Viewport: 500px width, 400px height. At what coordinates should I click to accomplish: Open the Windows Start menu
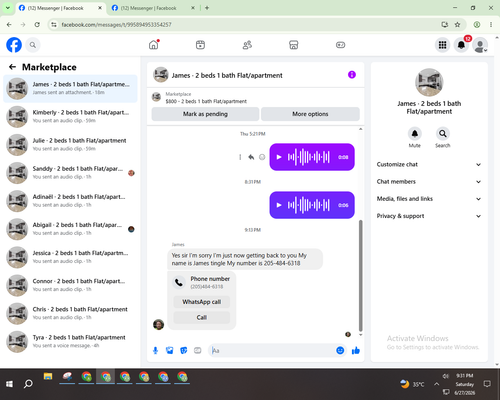coord(9,384)
